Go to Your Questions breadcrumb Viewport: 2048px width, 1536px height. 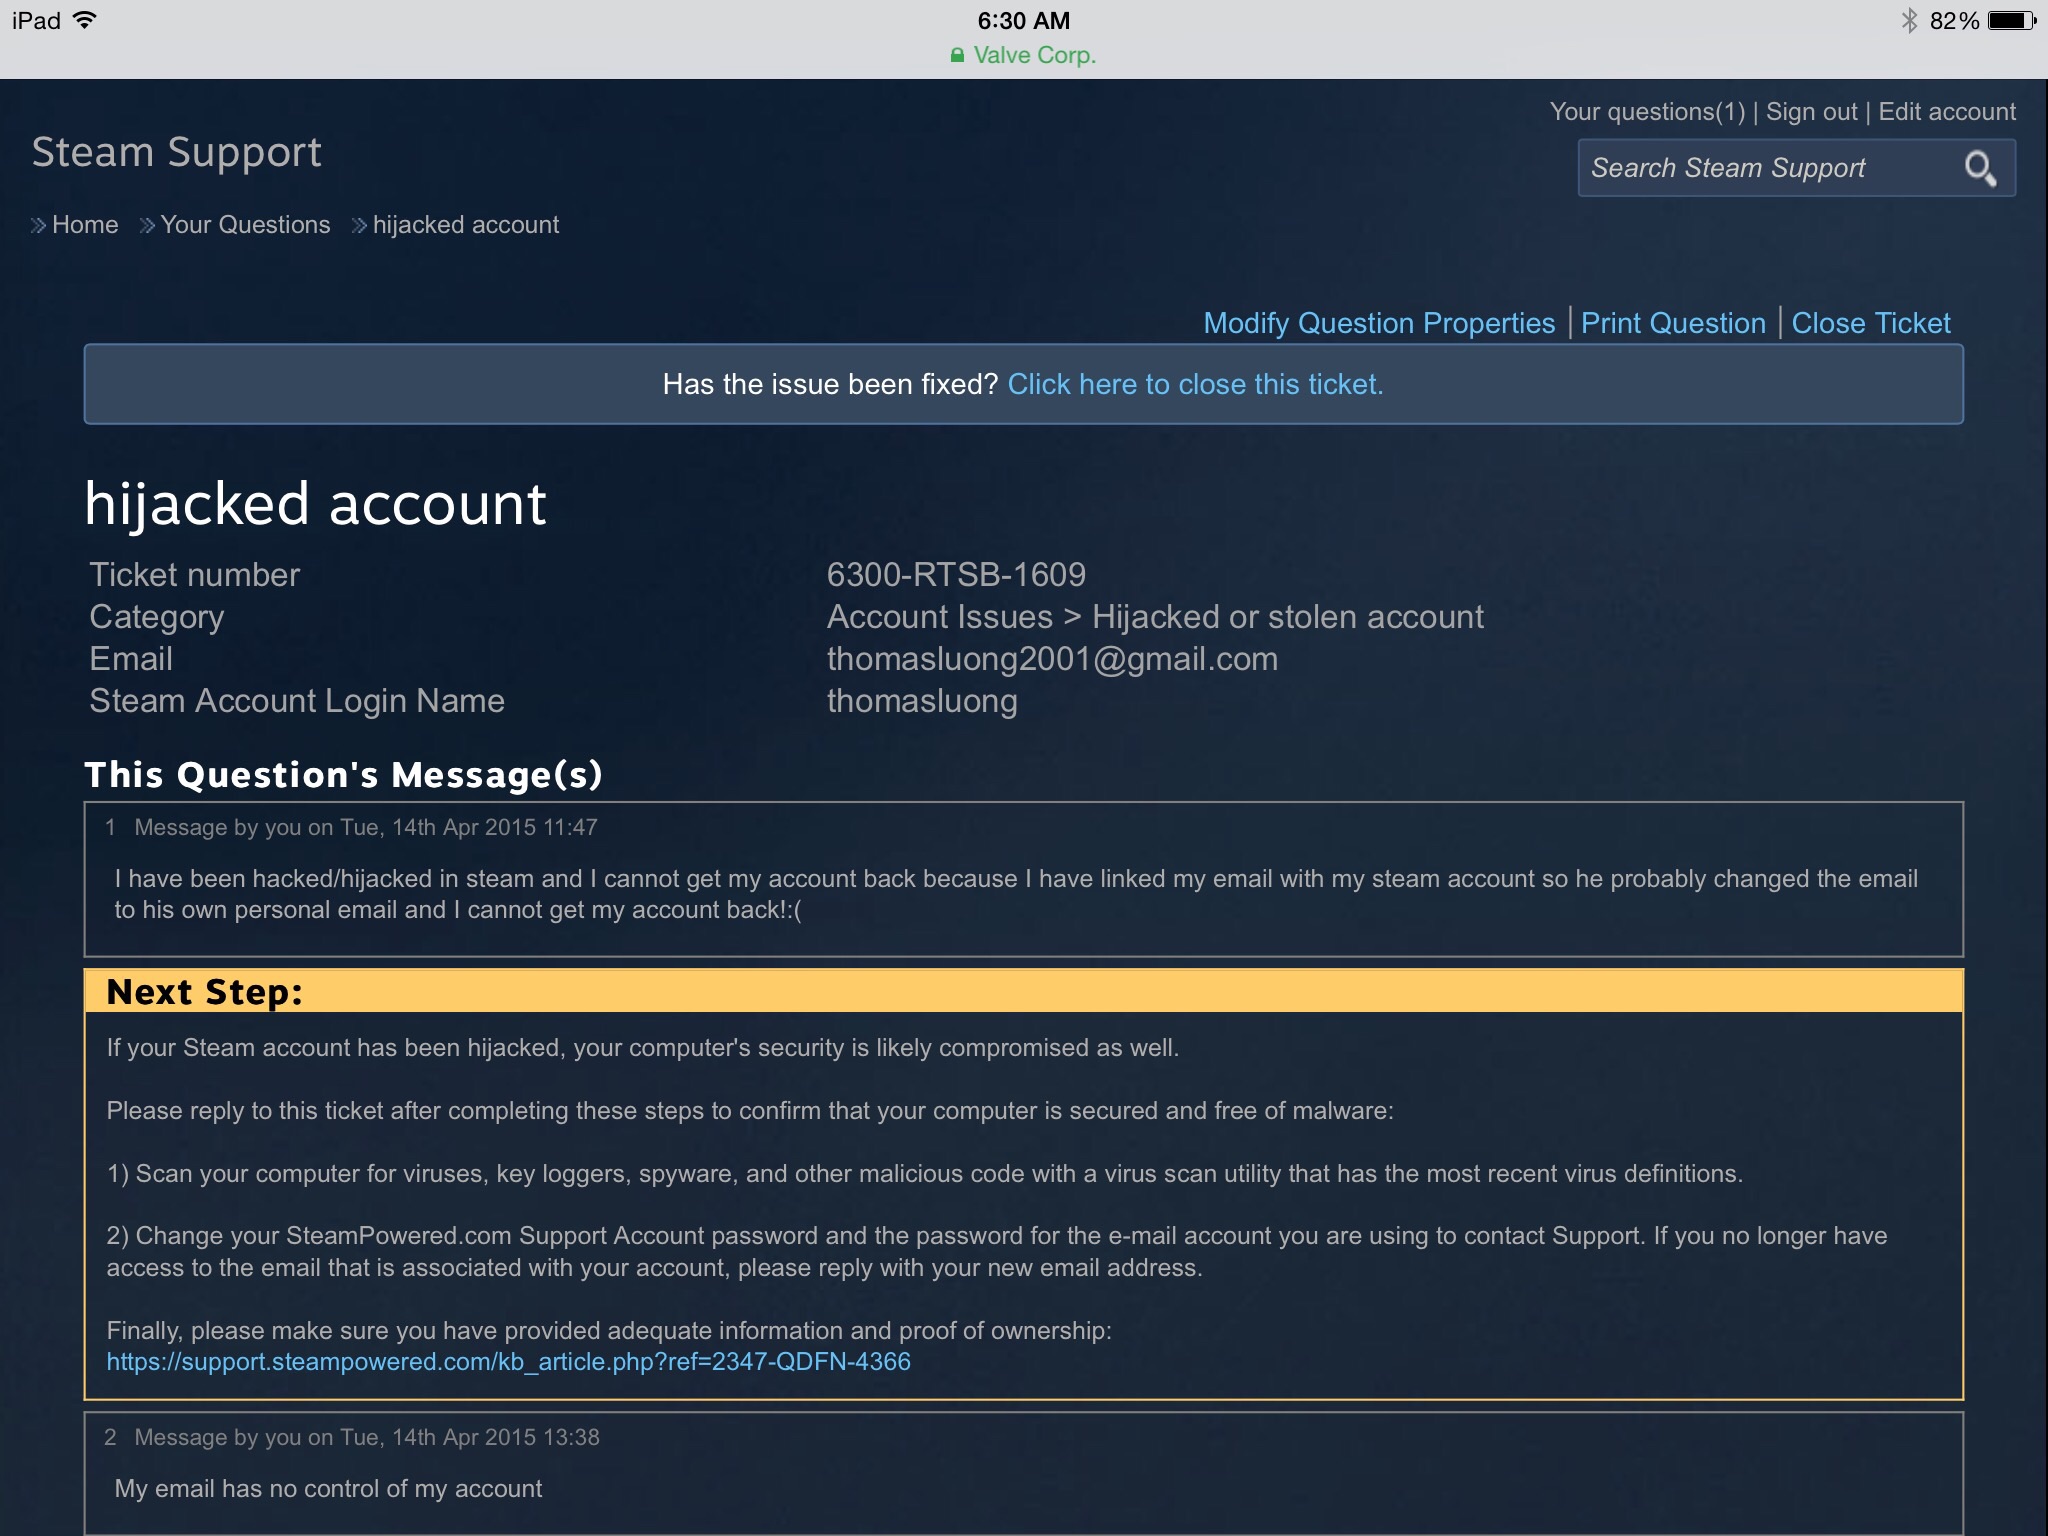245,225
